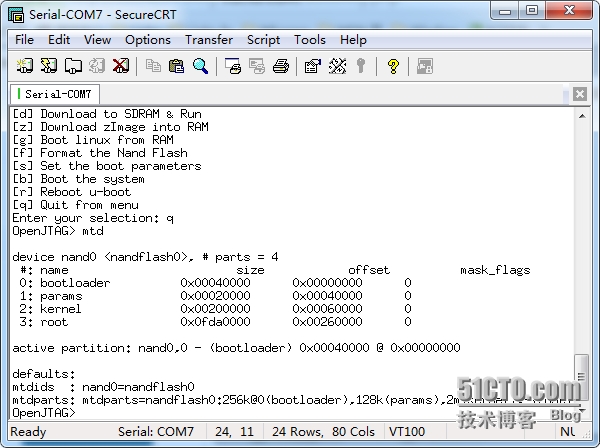Select the Serial-COM7 session tab

55,94
